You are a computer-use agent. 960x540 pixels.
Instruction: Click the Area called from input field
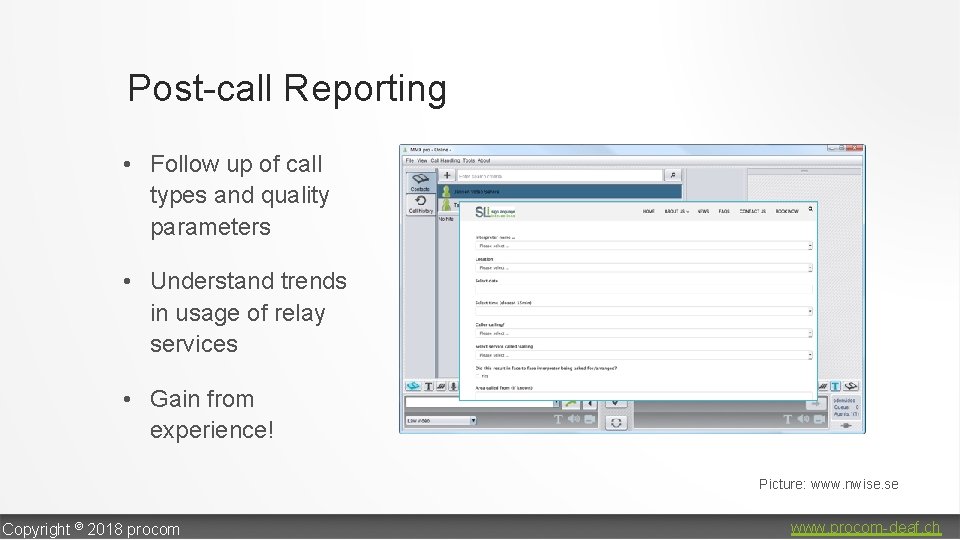(x=644, y=396)
